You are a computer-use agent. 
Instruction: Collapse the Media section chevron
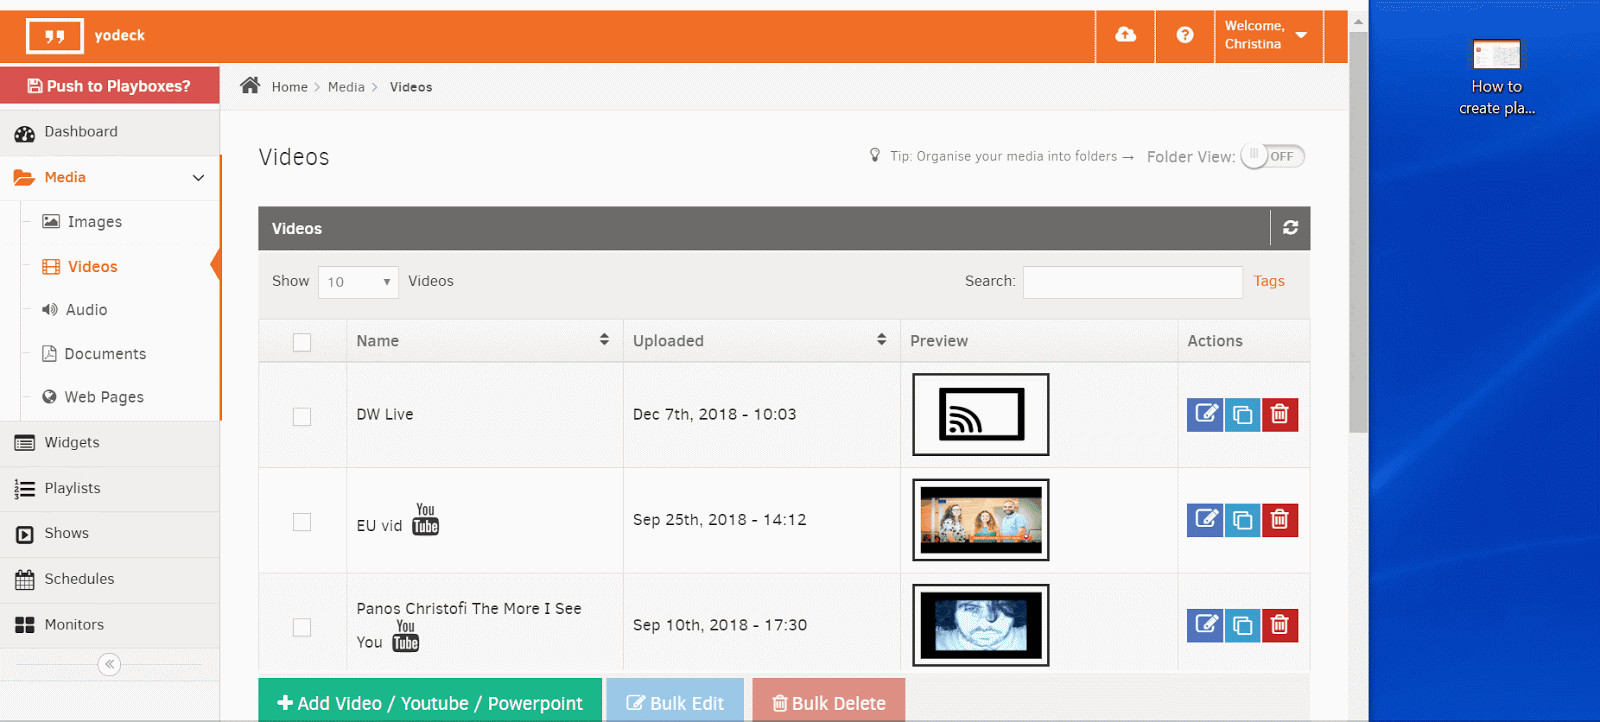tap(198, 178)
